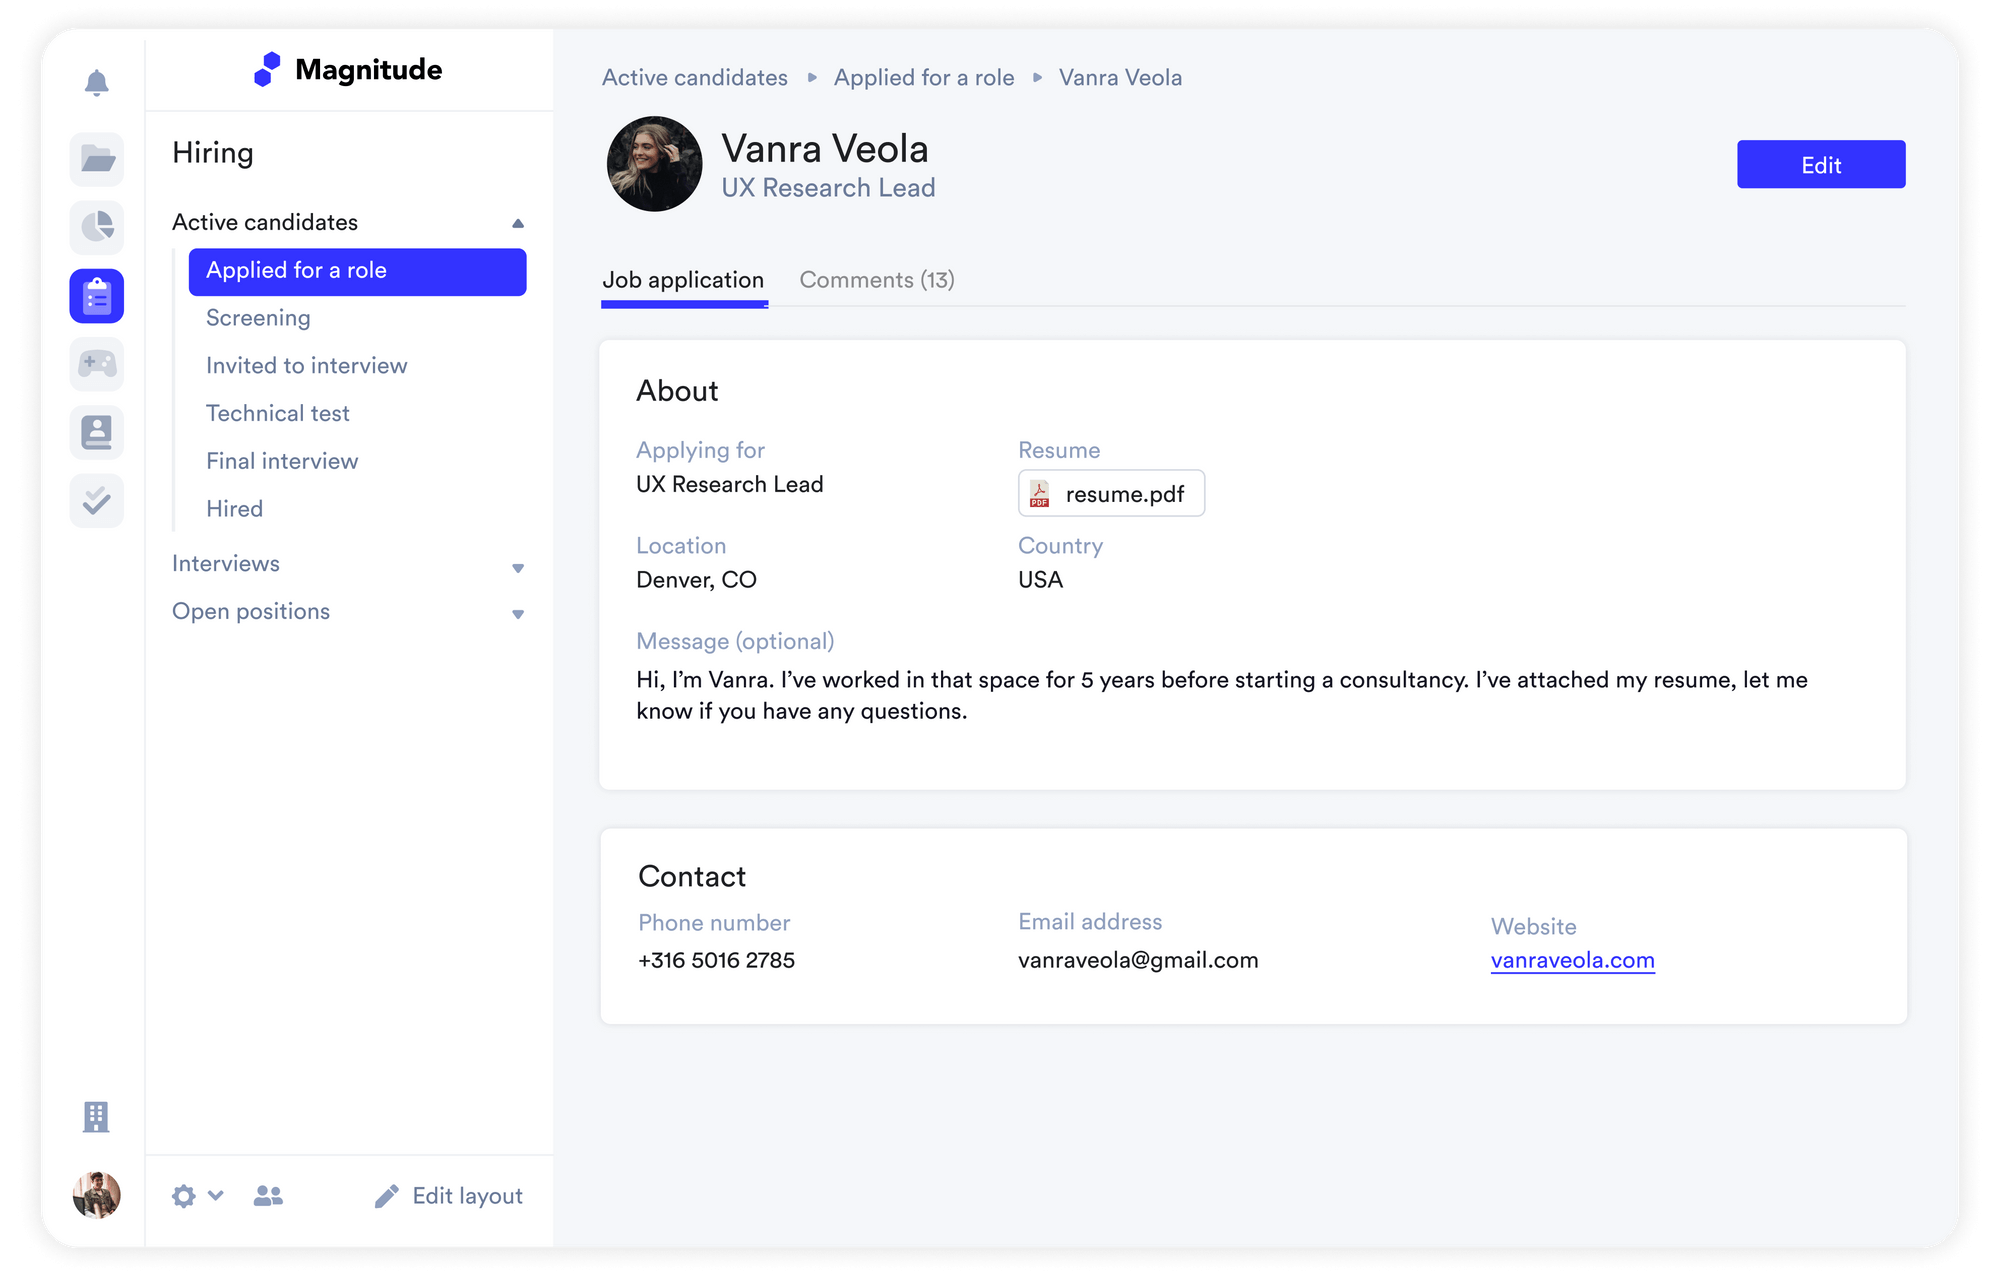Viewport: 2000px width, 1276px height.
Task: Open the vanraveola.com website link
Action: pyautogui.click(x=1572, y=960)
